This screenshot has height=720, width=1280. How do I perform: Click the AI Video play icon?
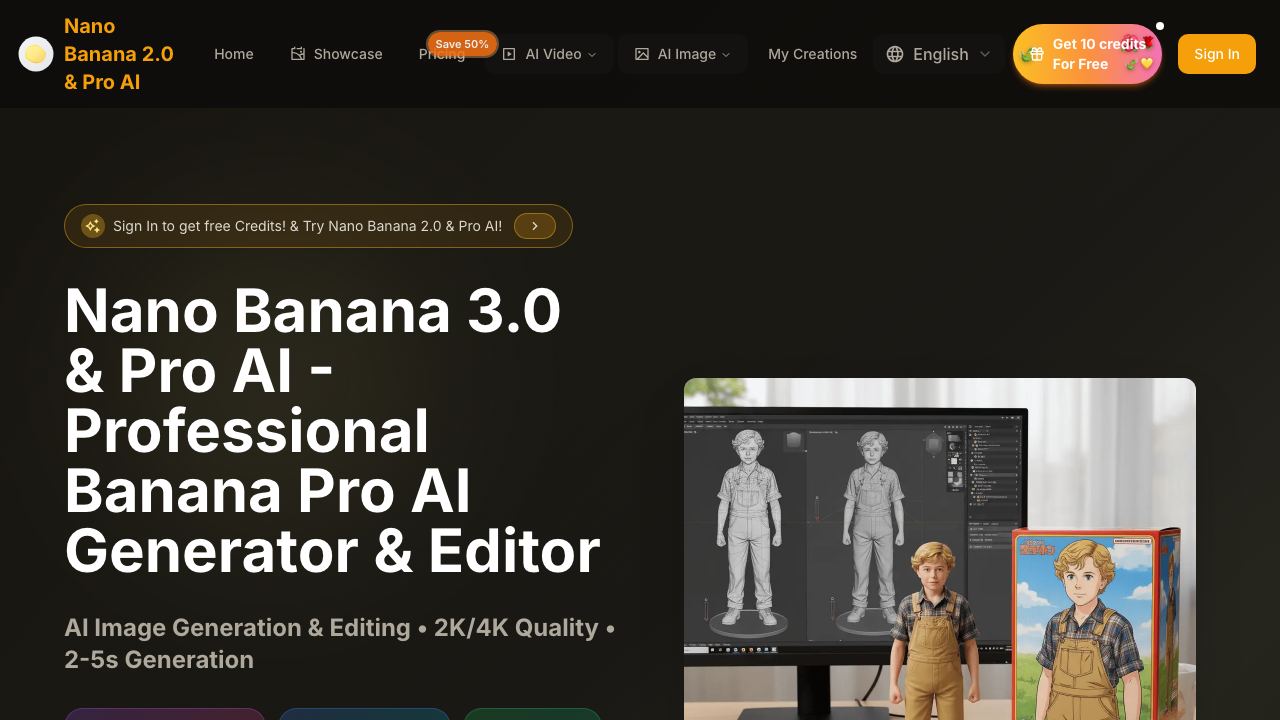tap(509, 54)
